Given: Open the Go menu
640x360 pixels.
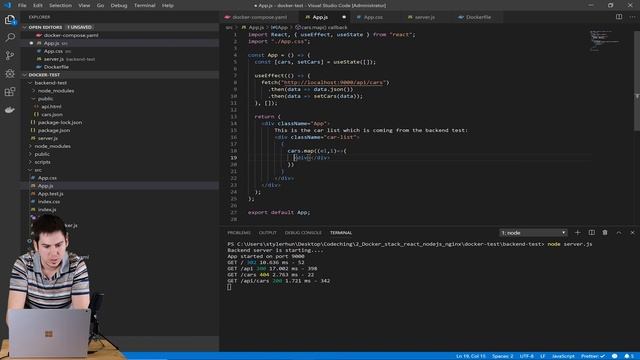Looking at the screenshot, I should pyautogui.click(x=100, y=5).
